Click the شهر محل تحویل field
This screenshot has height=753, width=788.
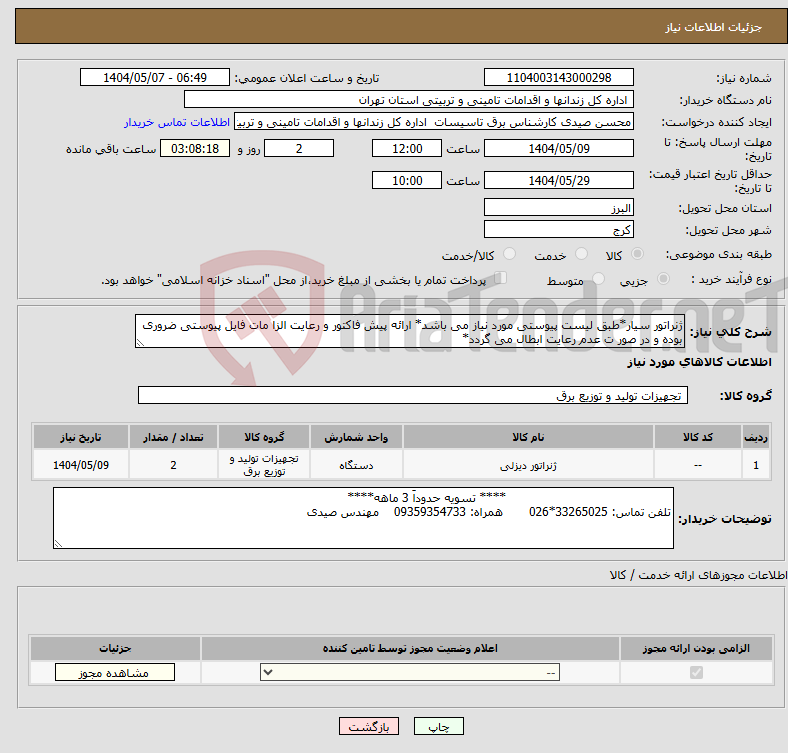coord(558,229)
